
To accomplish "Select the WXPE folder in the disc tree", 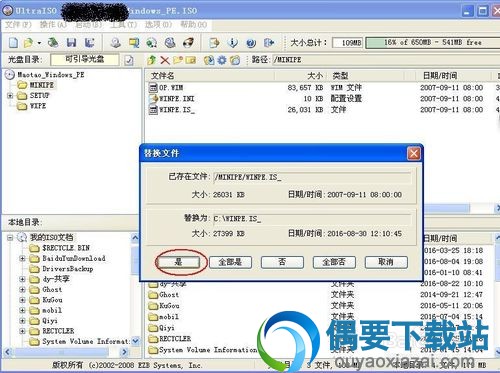I will pyautogui.click(x=32, y=106).
